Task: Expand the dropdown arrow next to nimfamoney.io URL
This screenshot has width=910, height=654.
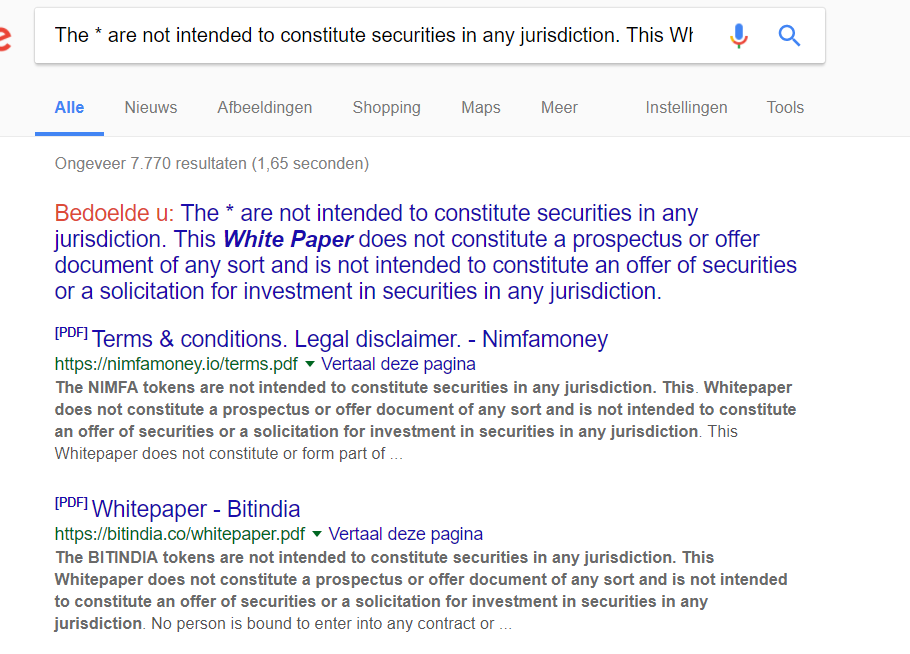Action: pyautogui.click(x=310, y=364)
